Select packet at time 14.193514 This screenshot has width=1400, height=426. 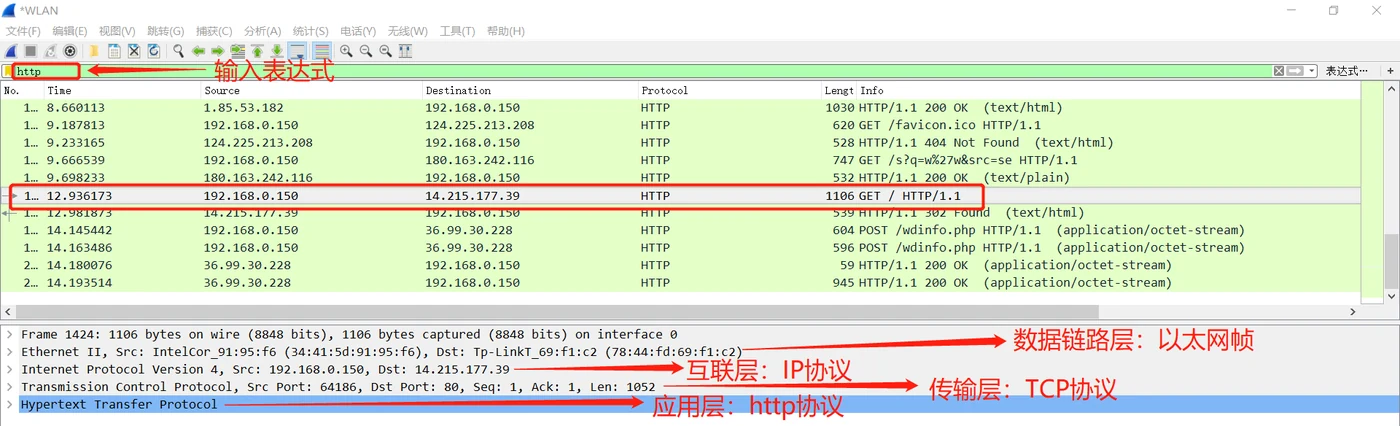click(x=680, y=282)
